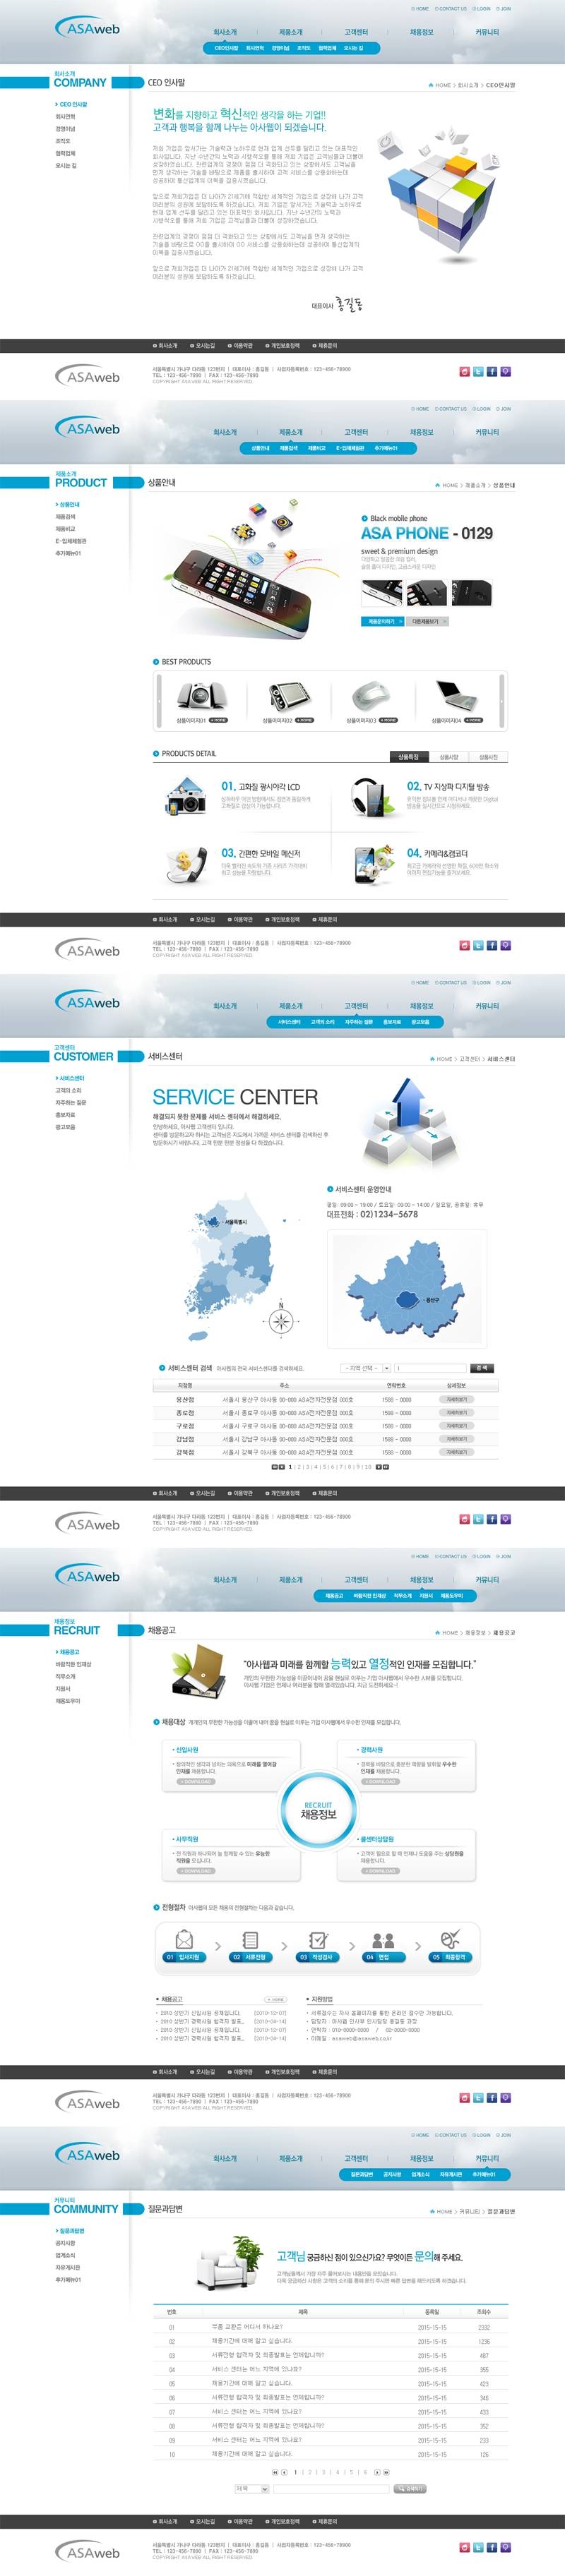Screen dimensions: 565x2576
Task: Click DOWNLOAD button under 신입사원
Action: click(195, 1782)
